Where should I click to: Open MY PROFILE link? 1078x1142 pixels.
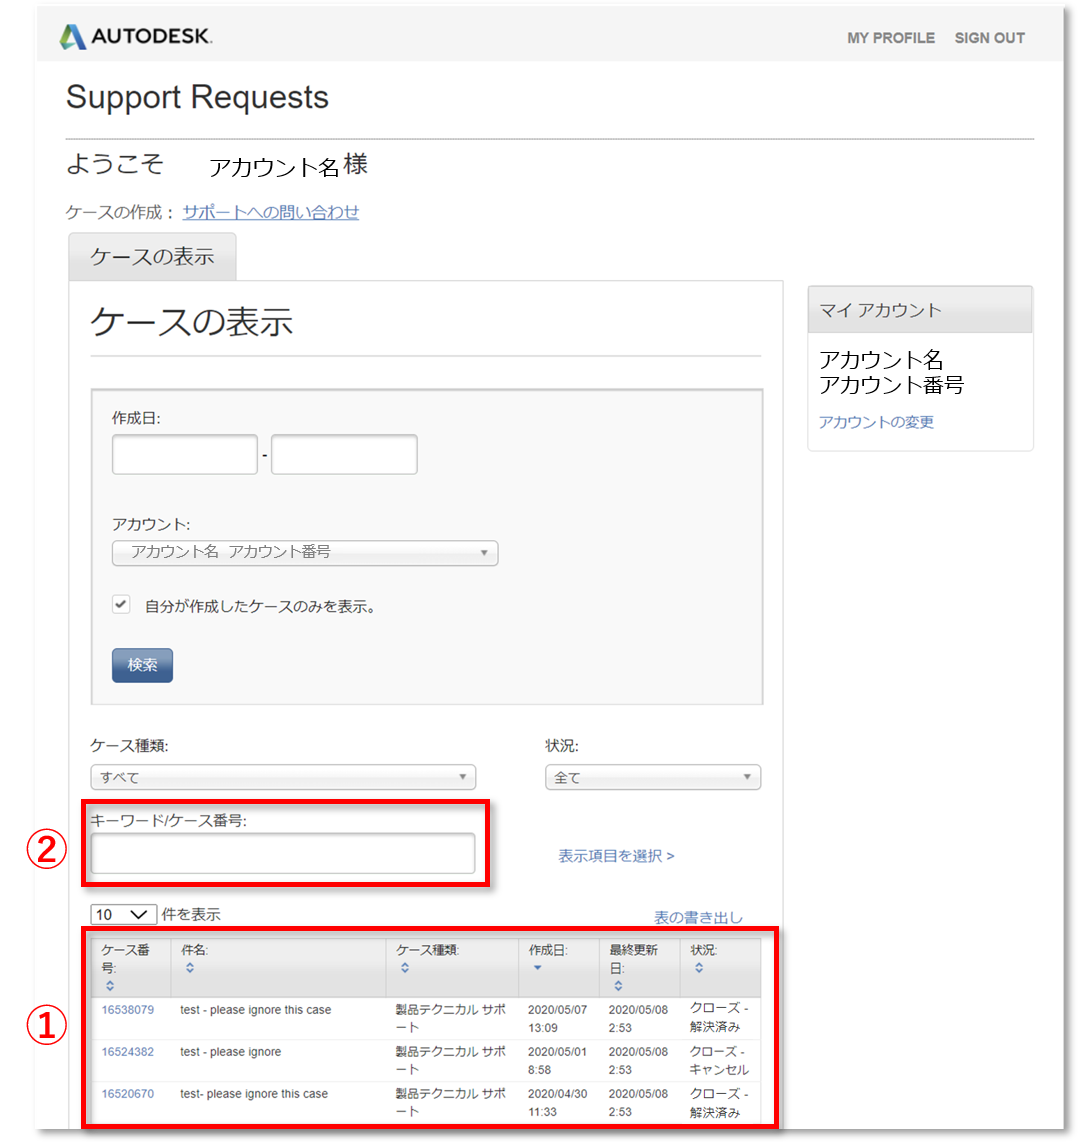click(891, 38)
